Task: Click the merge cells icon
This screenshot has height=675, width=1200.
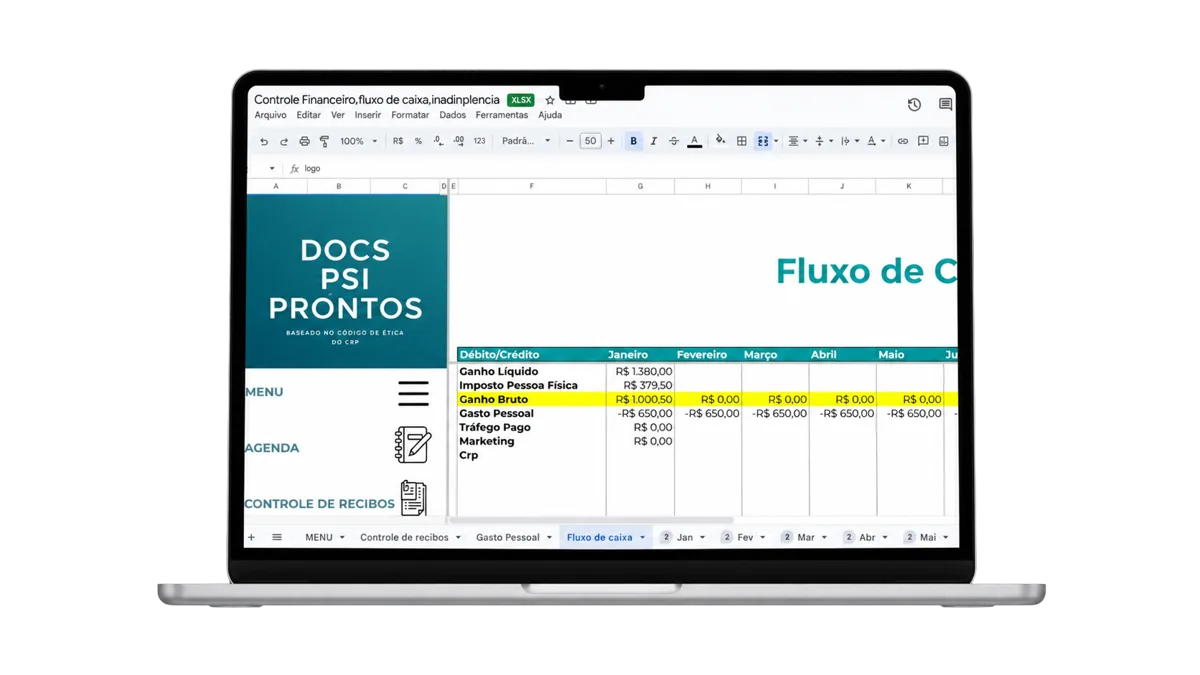Action: [x=763, y=142]
